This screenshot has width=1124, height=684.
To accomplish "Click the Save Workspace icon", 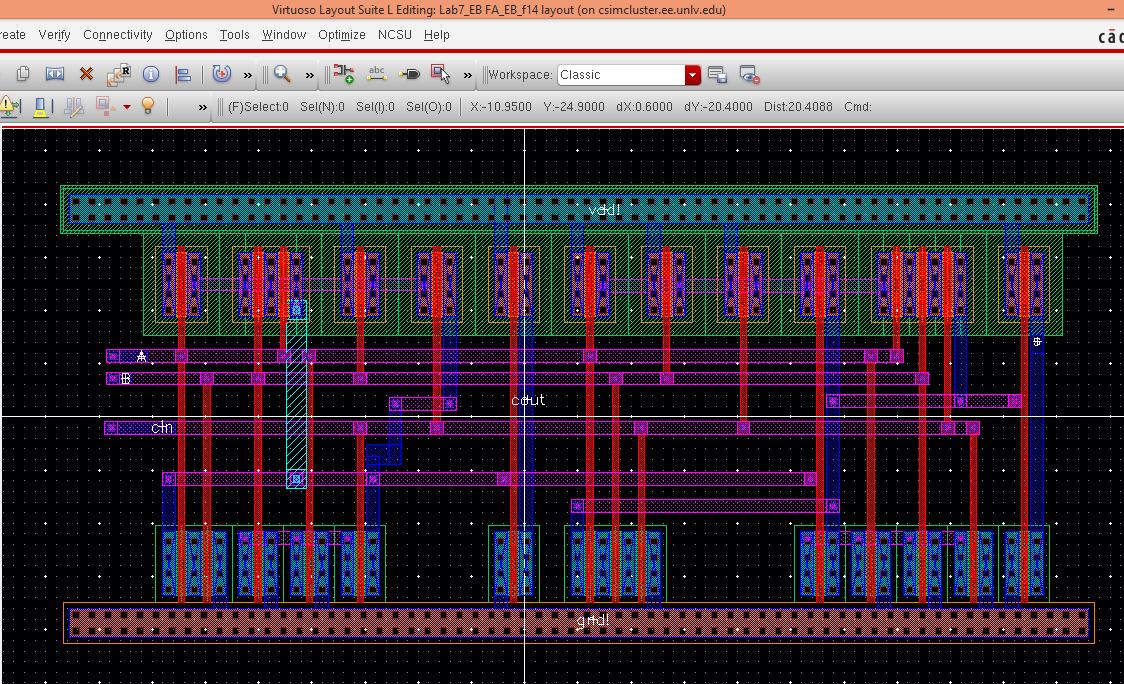I will click(717, 75).
